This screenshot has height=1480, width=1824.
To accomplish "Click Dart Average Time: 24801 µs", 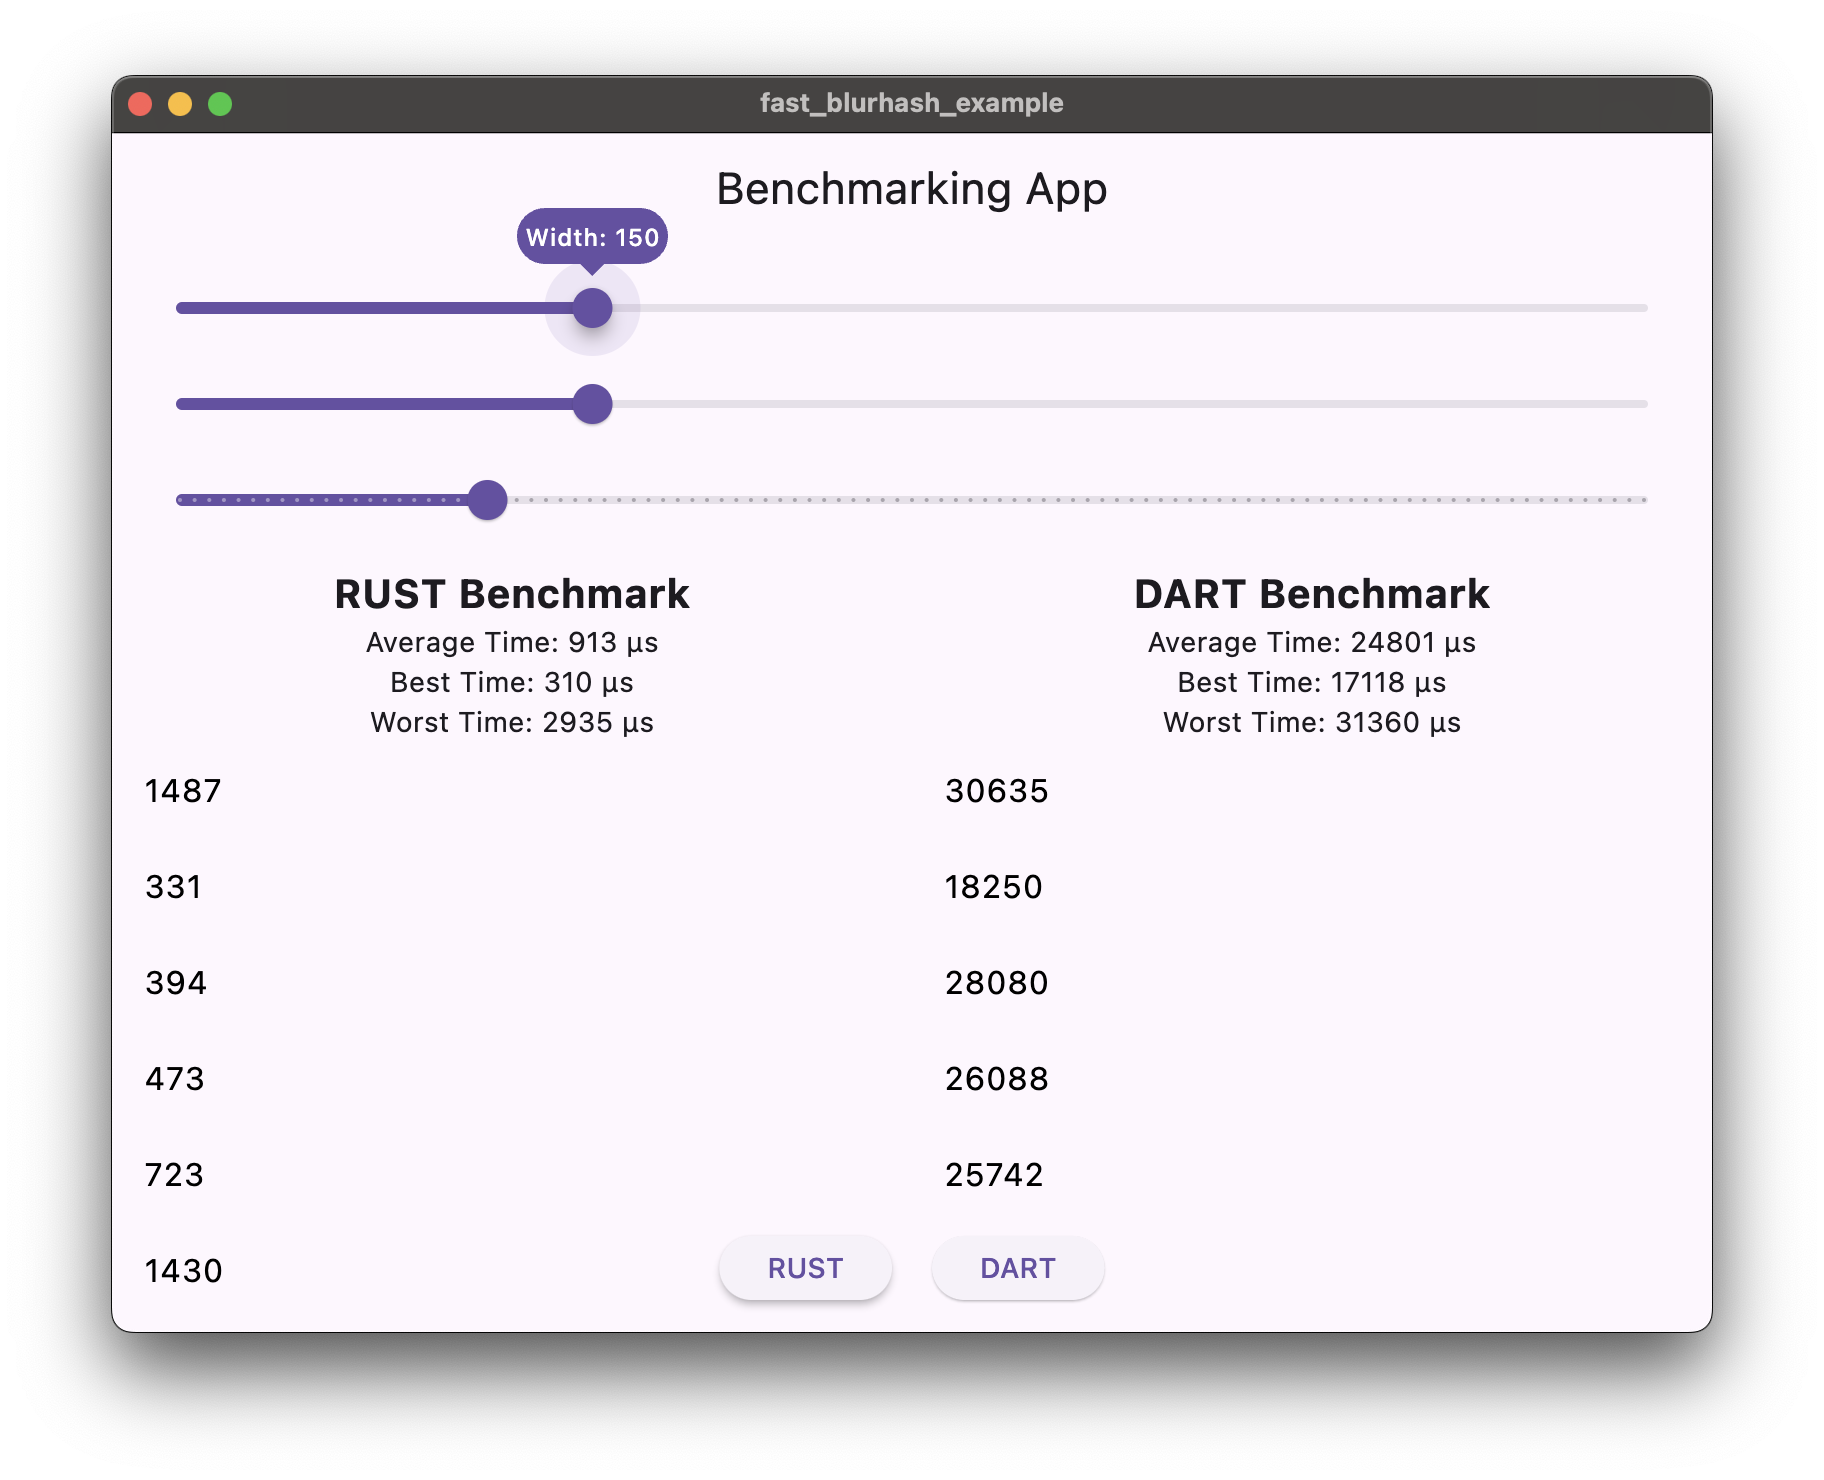I will [1312, 642].
